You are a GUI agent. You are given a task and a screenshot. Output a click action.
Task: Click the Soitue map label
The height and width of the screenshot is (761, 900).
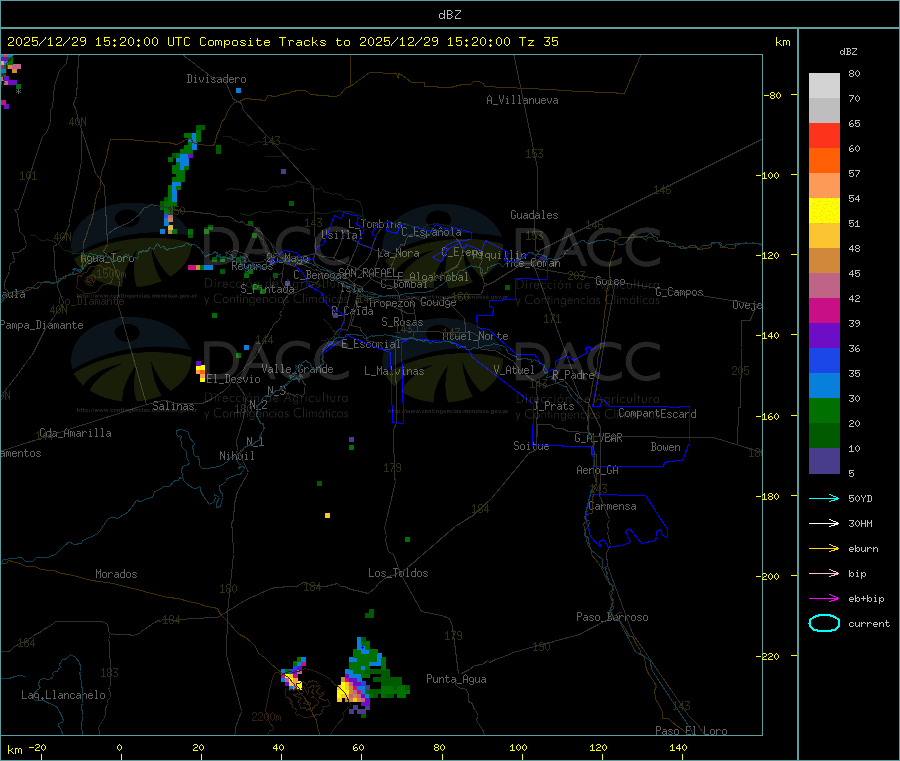pos(531,446)
